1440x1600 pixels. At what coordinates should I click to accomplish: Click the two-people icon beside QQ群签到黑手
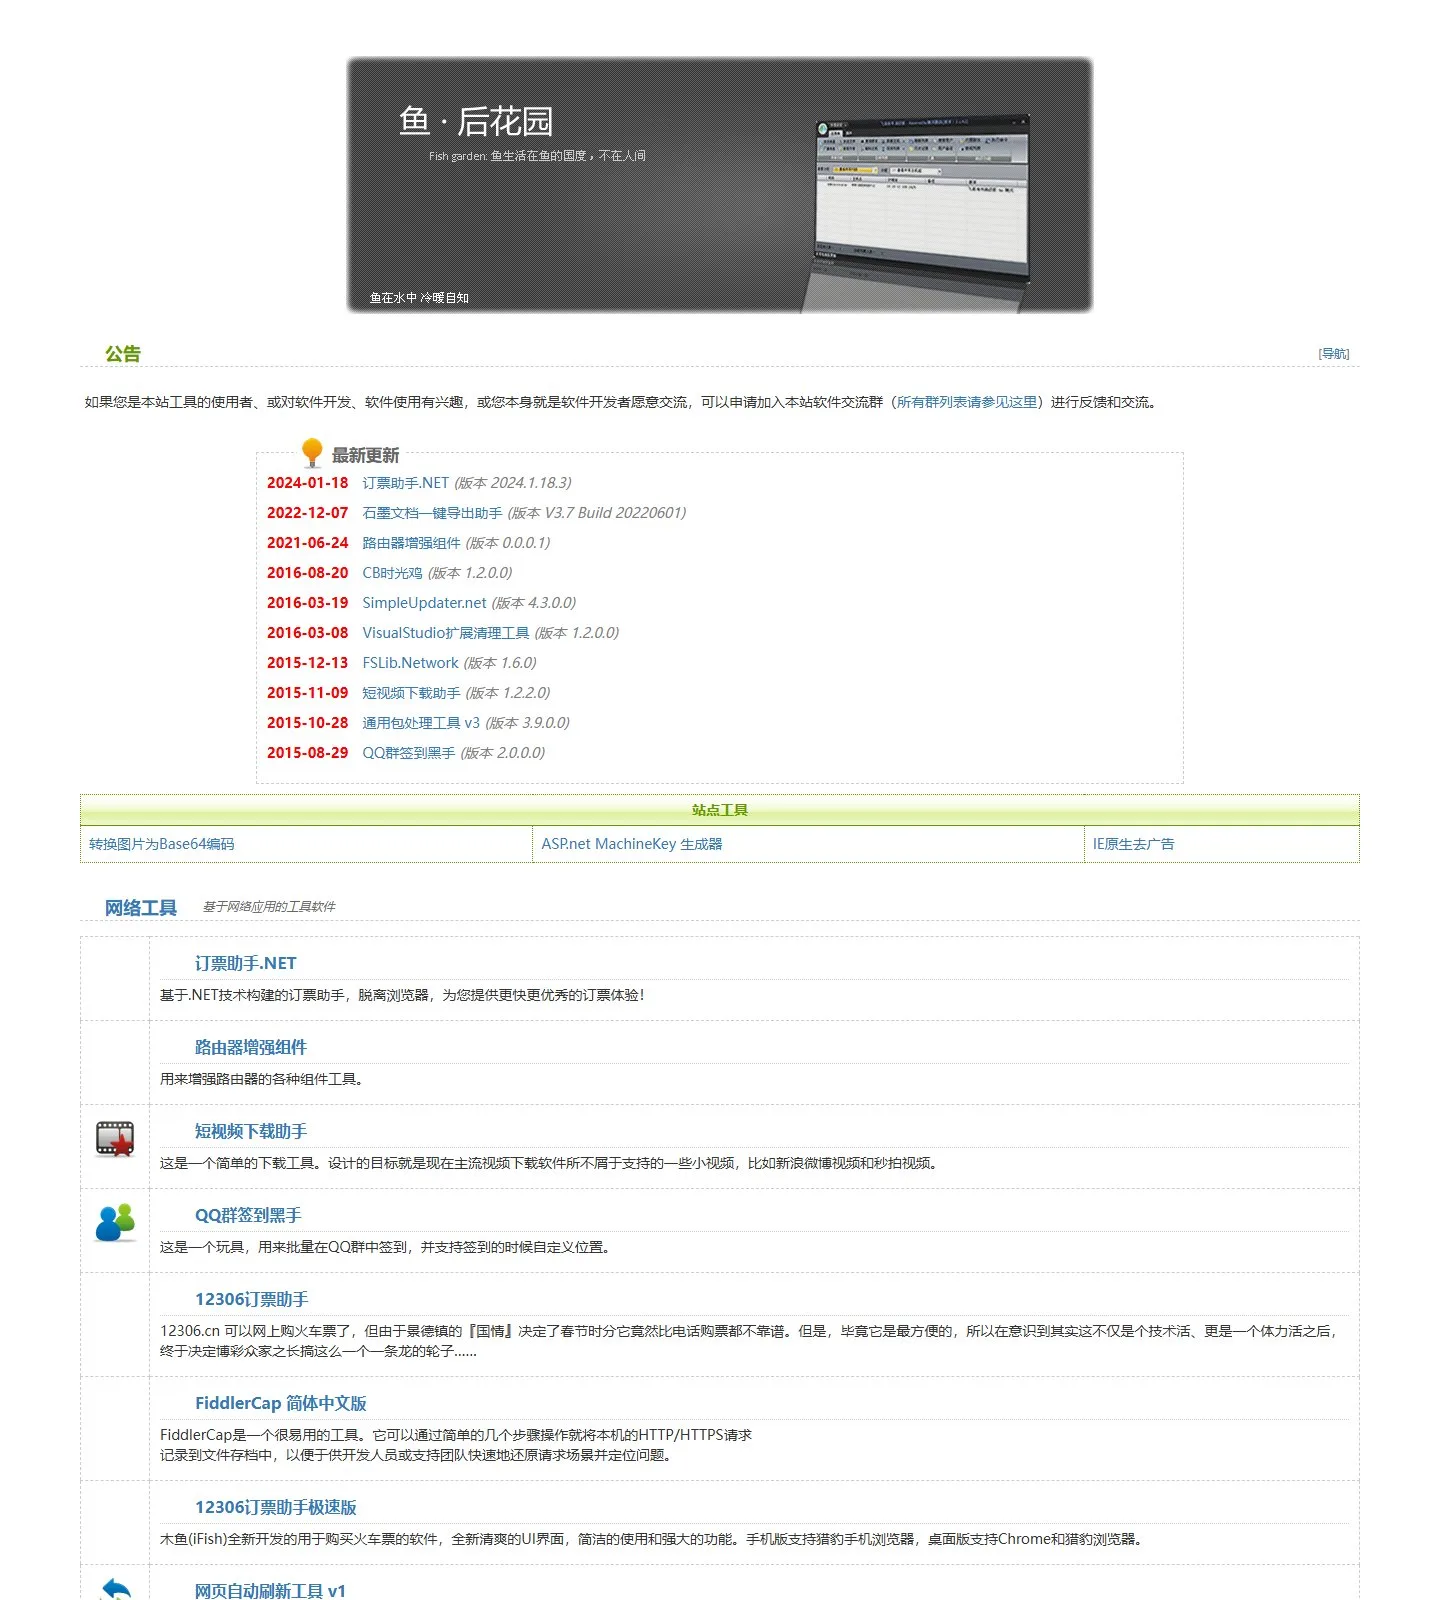point(115,1223)
